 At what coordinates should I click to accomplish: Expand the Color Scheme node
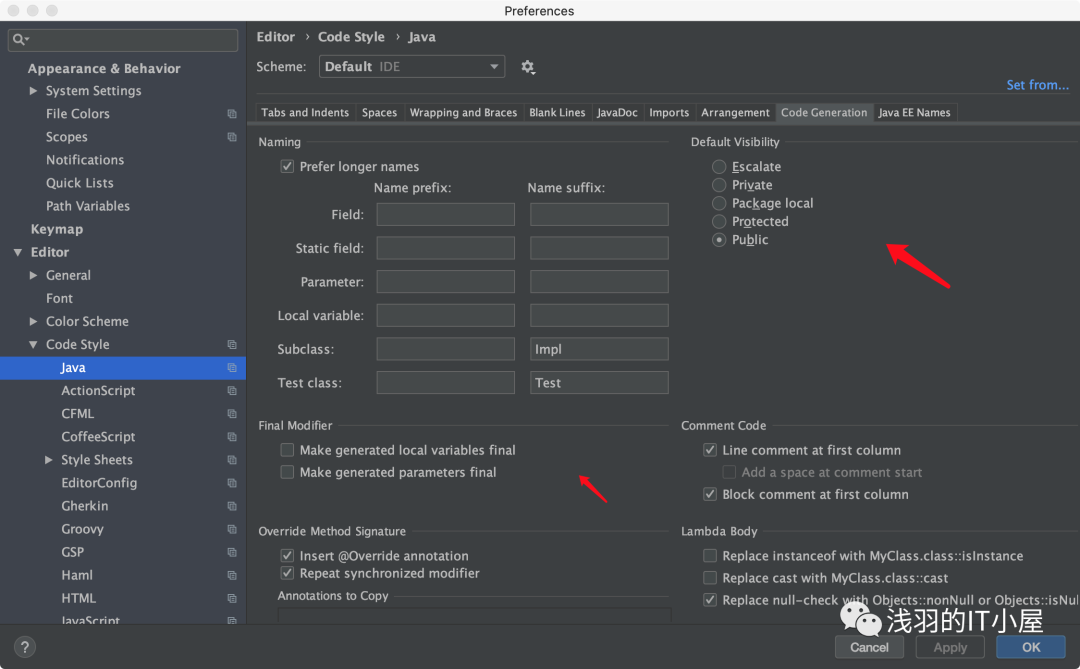click(x=33, y=322)
